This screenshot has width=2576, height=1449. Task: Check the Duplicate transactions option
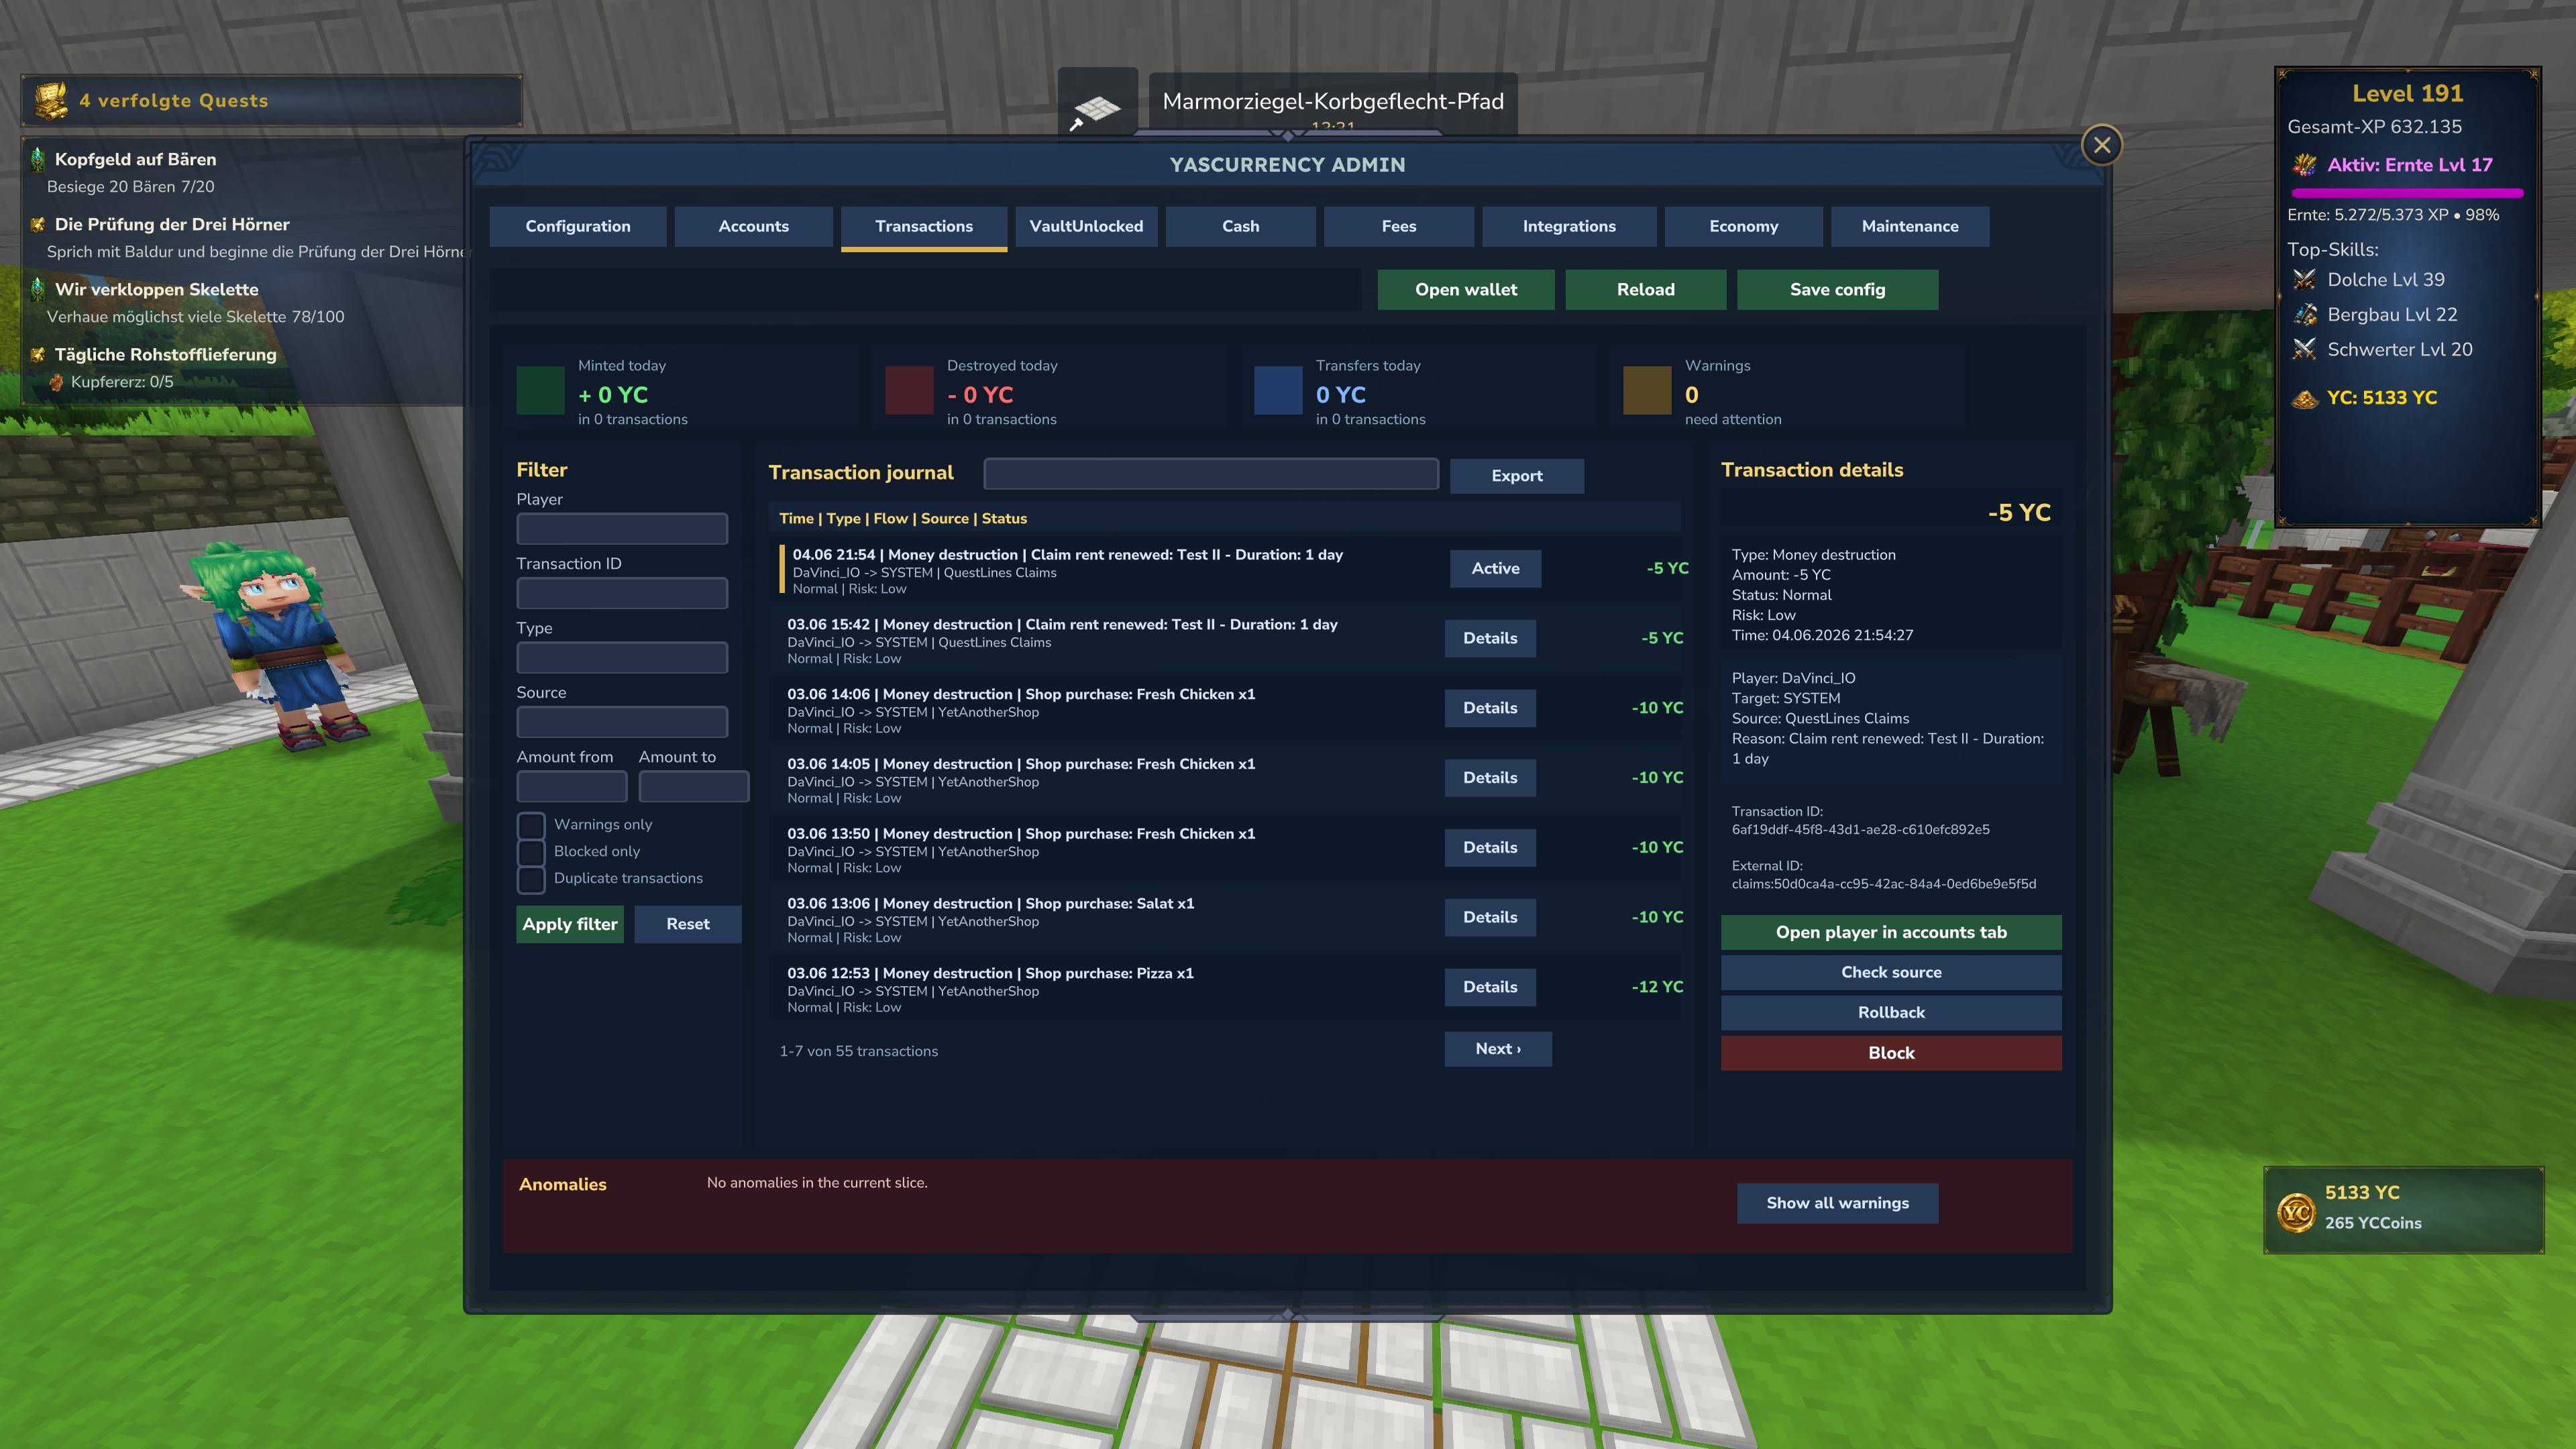[x=531, y=879]
